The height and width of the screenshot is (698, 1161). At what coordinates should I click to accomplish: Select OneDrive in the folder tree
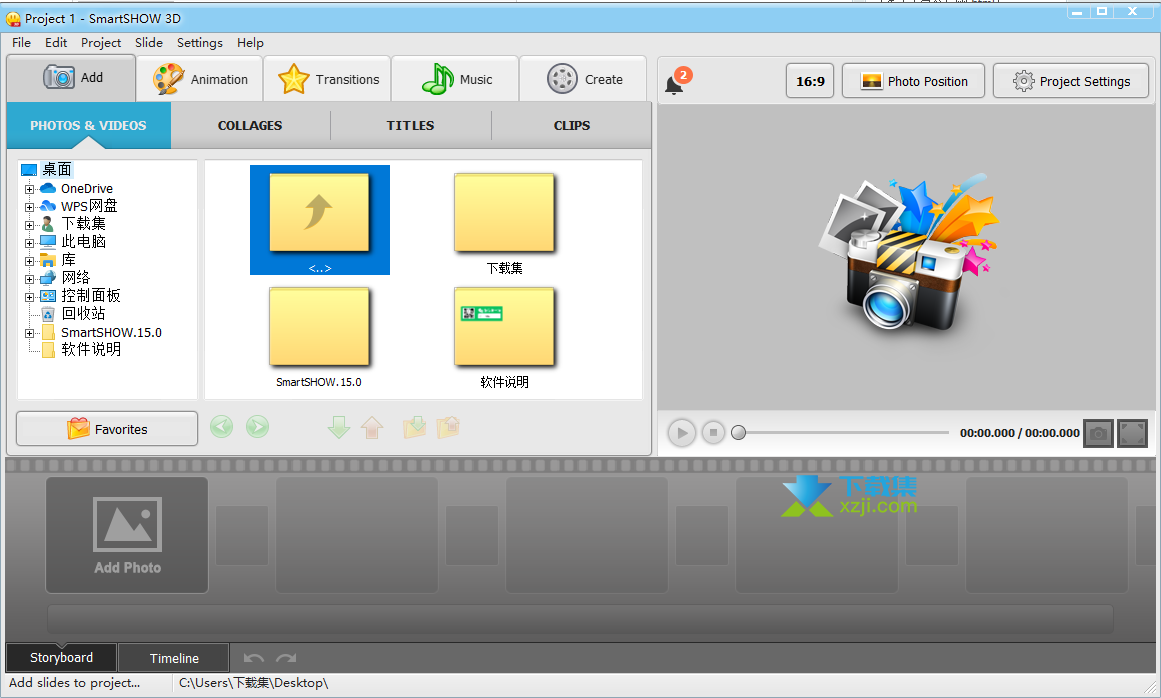click(87, 189)
